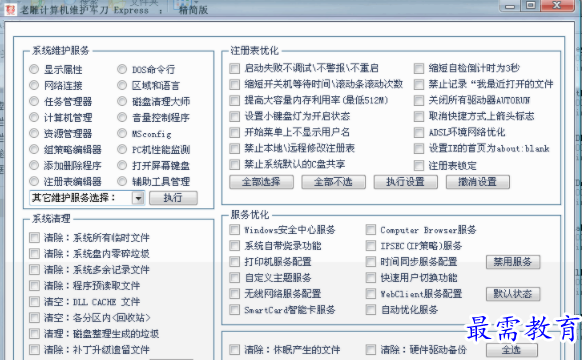The image size is (588, 360).
Task: Check 清除：休眠产生的文件
Action: pyautogui.click(x=235, y=350)
